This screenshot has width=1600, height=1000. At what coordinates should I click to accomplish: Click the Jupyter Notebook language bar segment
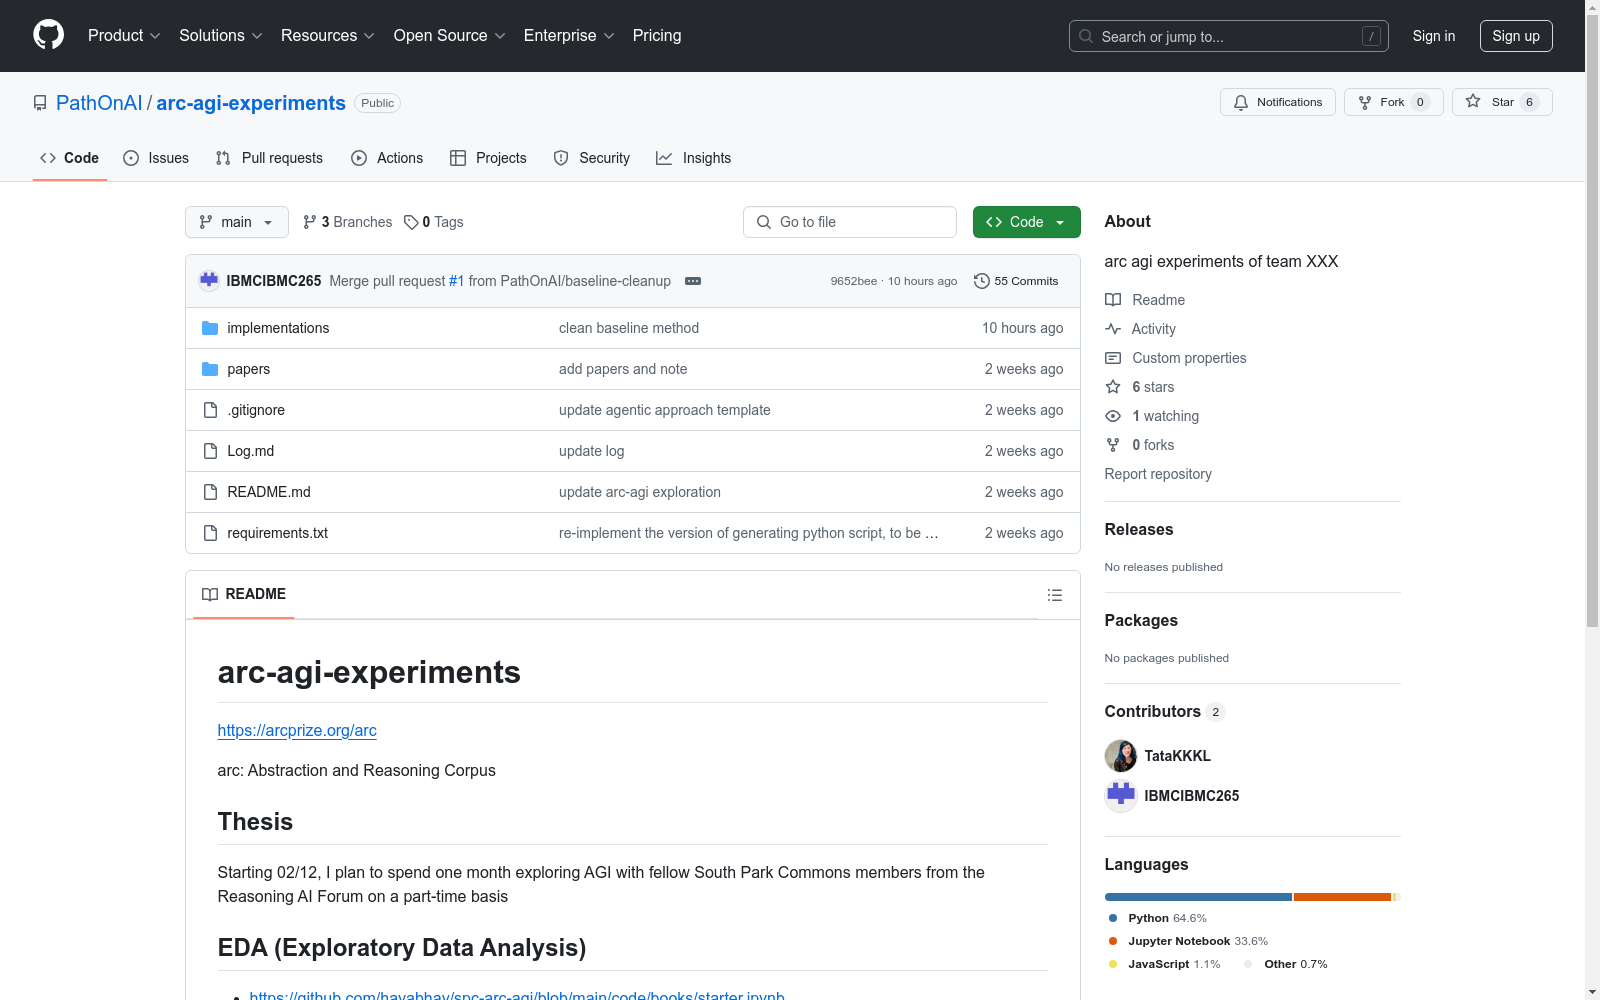tap(1342, 897)
